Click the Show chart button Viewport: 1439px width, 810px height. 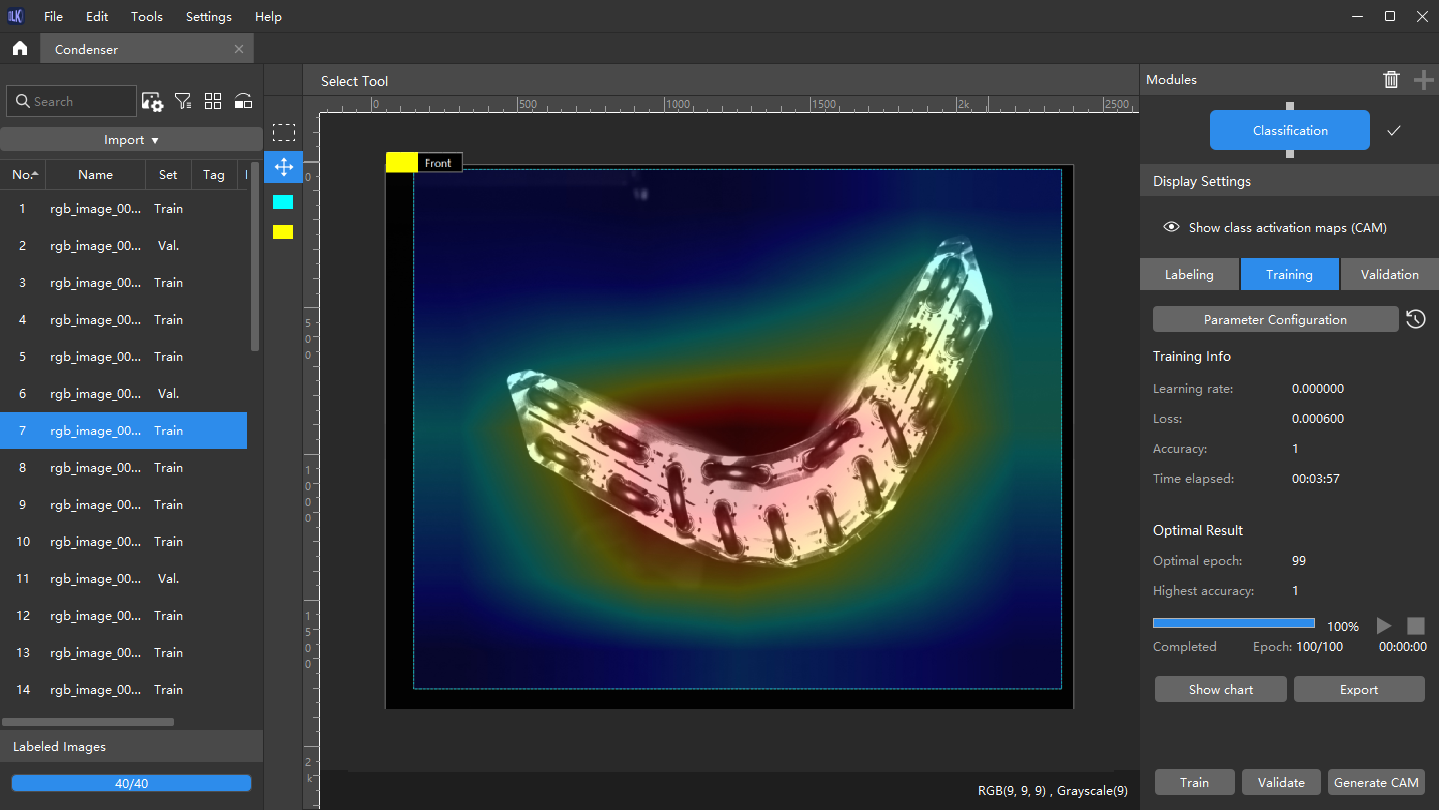click(1220, 689)
